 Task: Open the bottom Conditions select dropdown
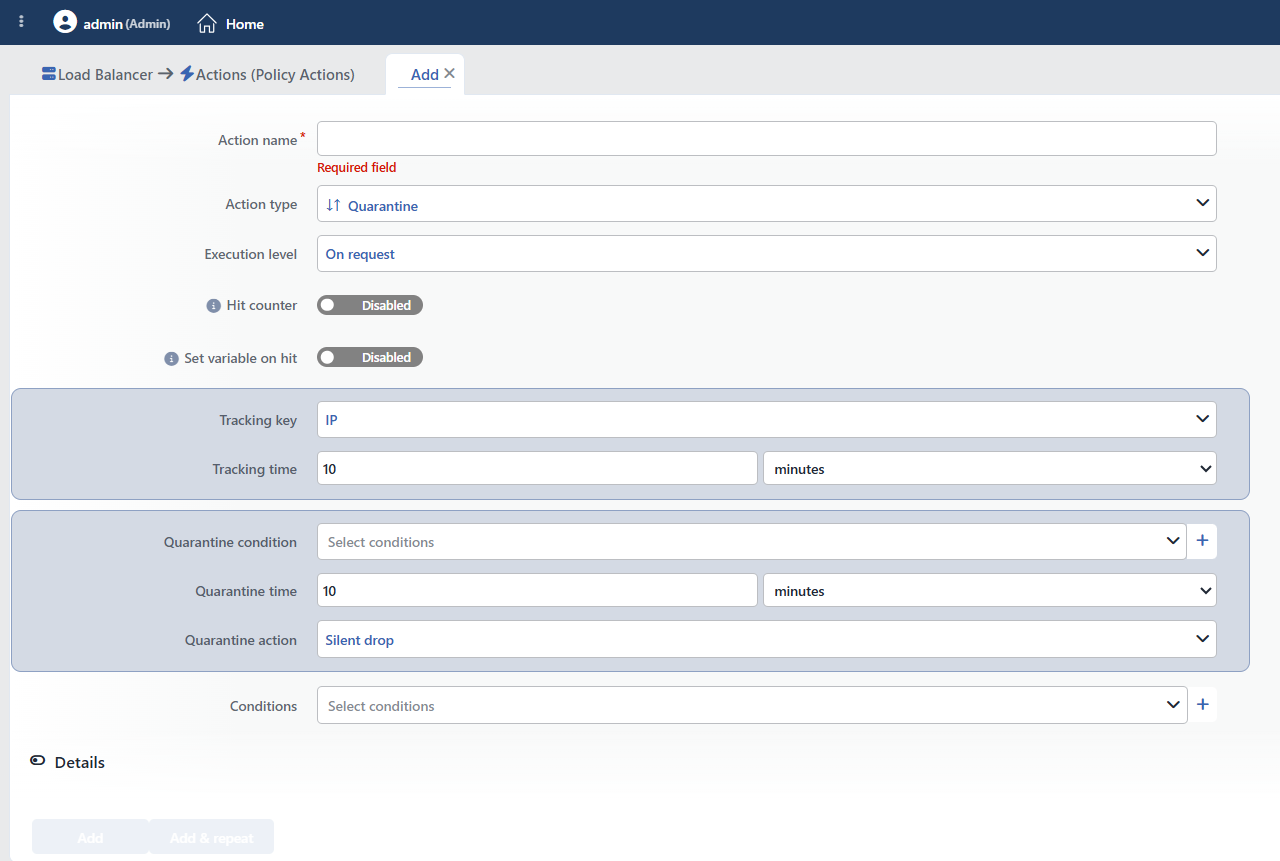point(751,705)
